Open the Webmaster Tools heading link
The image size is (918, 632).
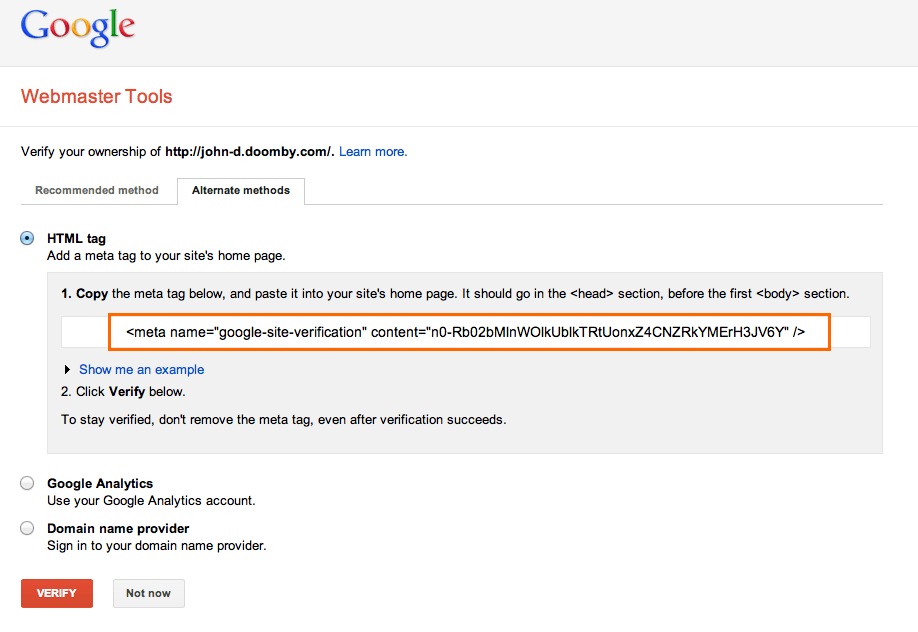pos(97,96)
